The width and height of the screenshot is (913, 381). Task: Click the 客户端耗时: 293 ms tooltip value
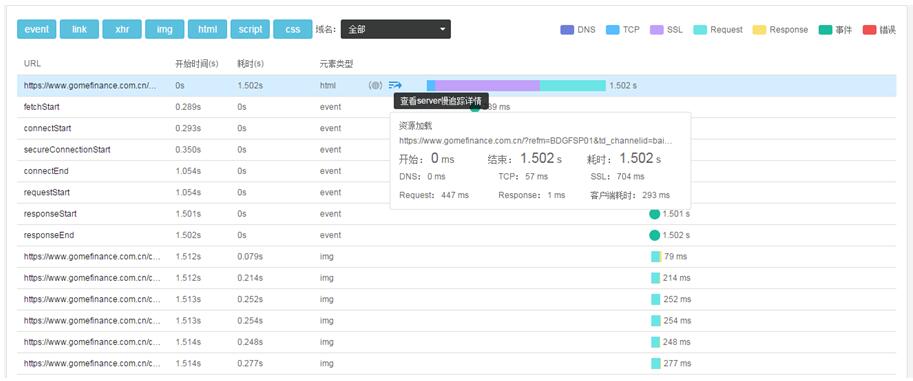(630, 195)
